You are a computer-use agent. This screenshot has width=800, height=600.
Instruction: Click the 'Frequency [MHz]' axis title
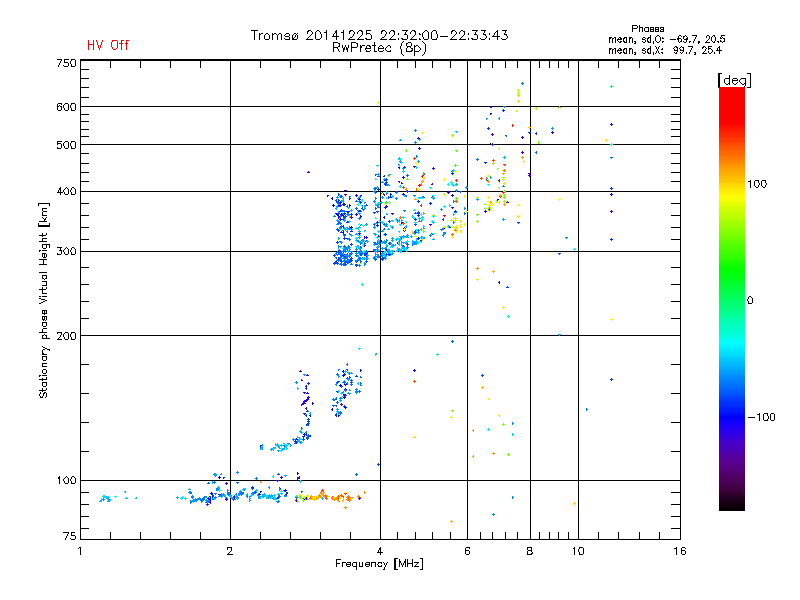coord(379,564)
